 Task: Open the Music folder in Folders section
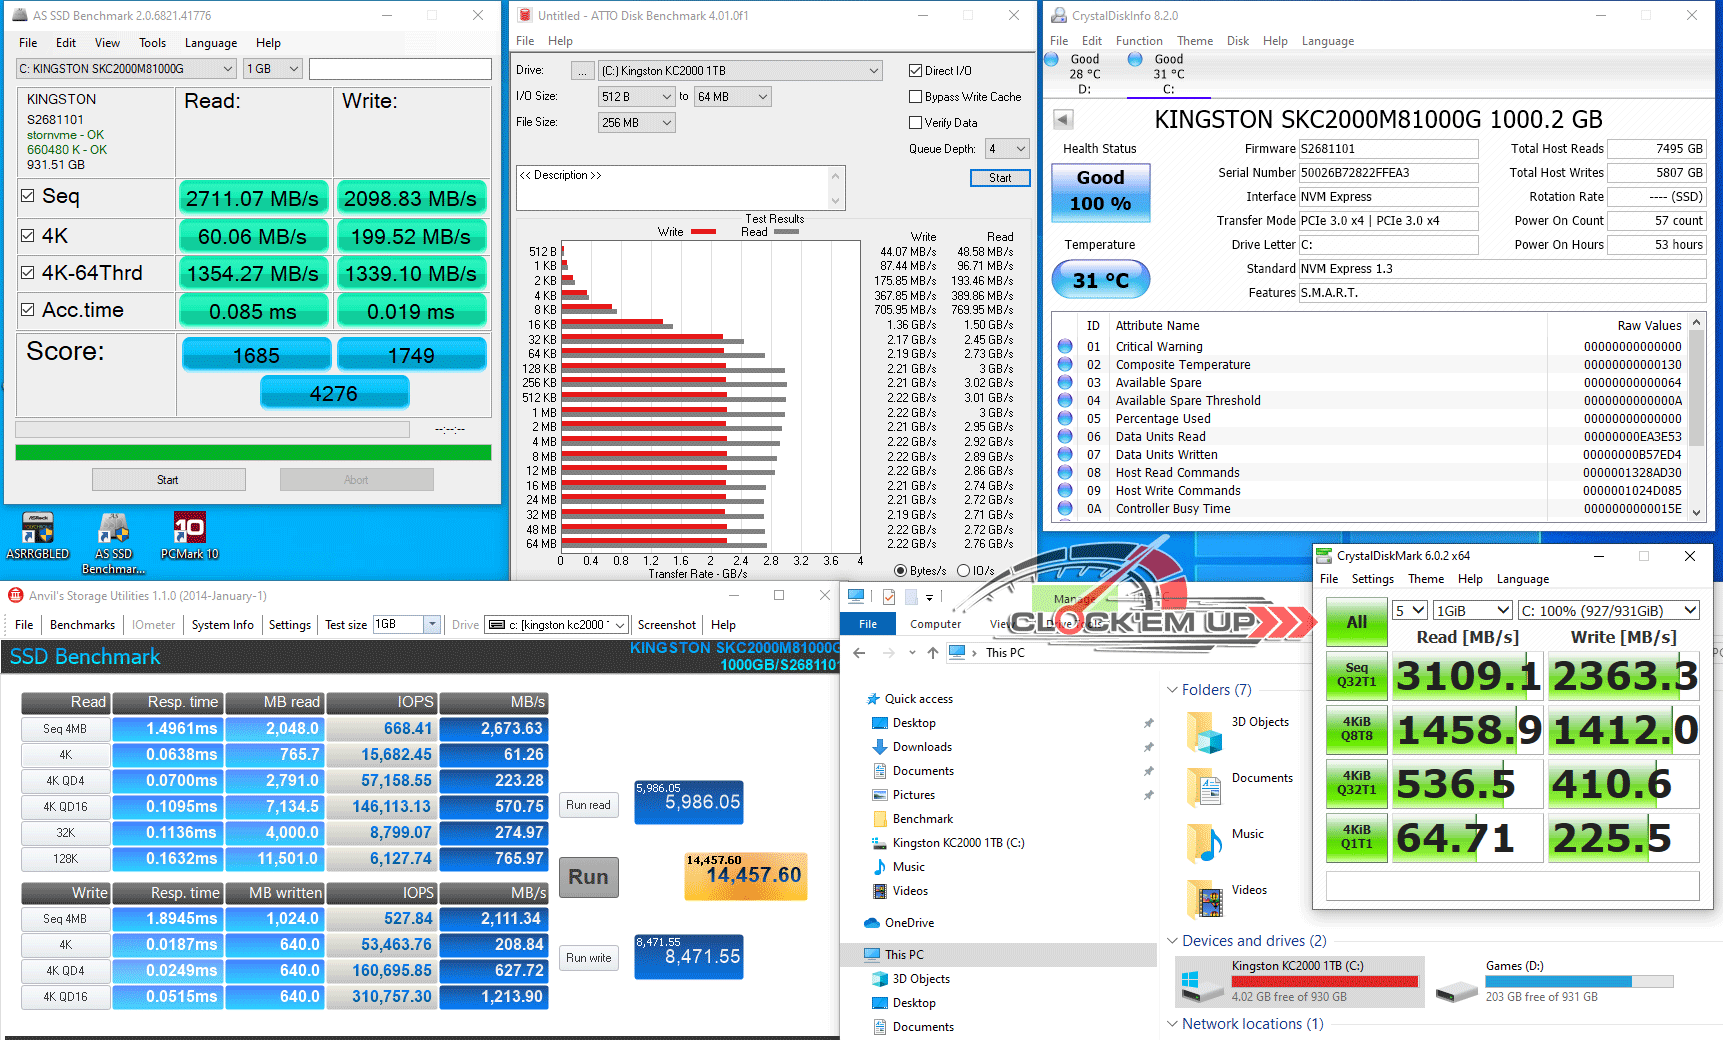click(x=1205, y=844)
